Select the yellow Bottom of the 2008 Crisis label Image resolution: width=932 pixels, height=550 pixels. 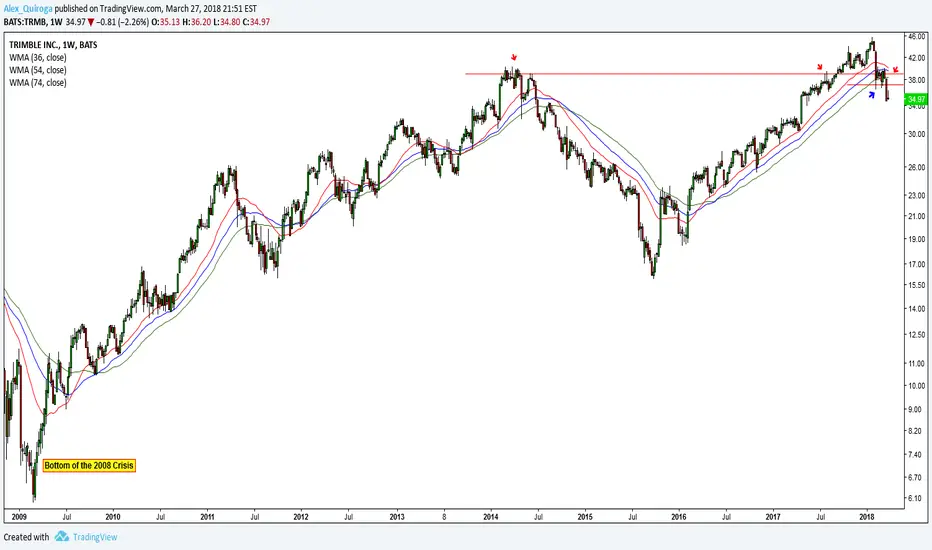pos(89,466)
